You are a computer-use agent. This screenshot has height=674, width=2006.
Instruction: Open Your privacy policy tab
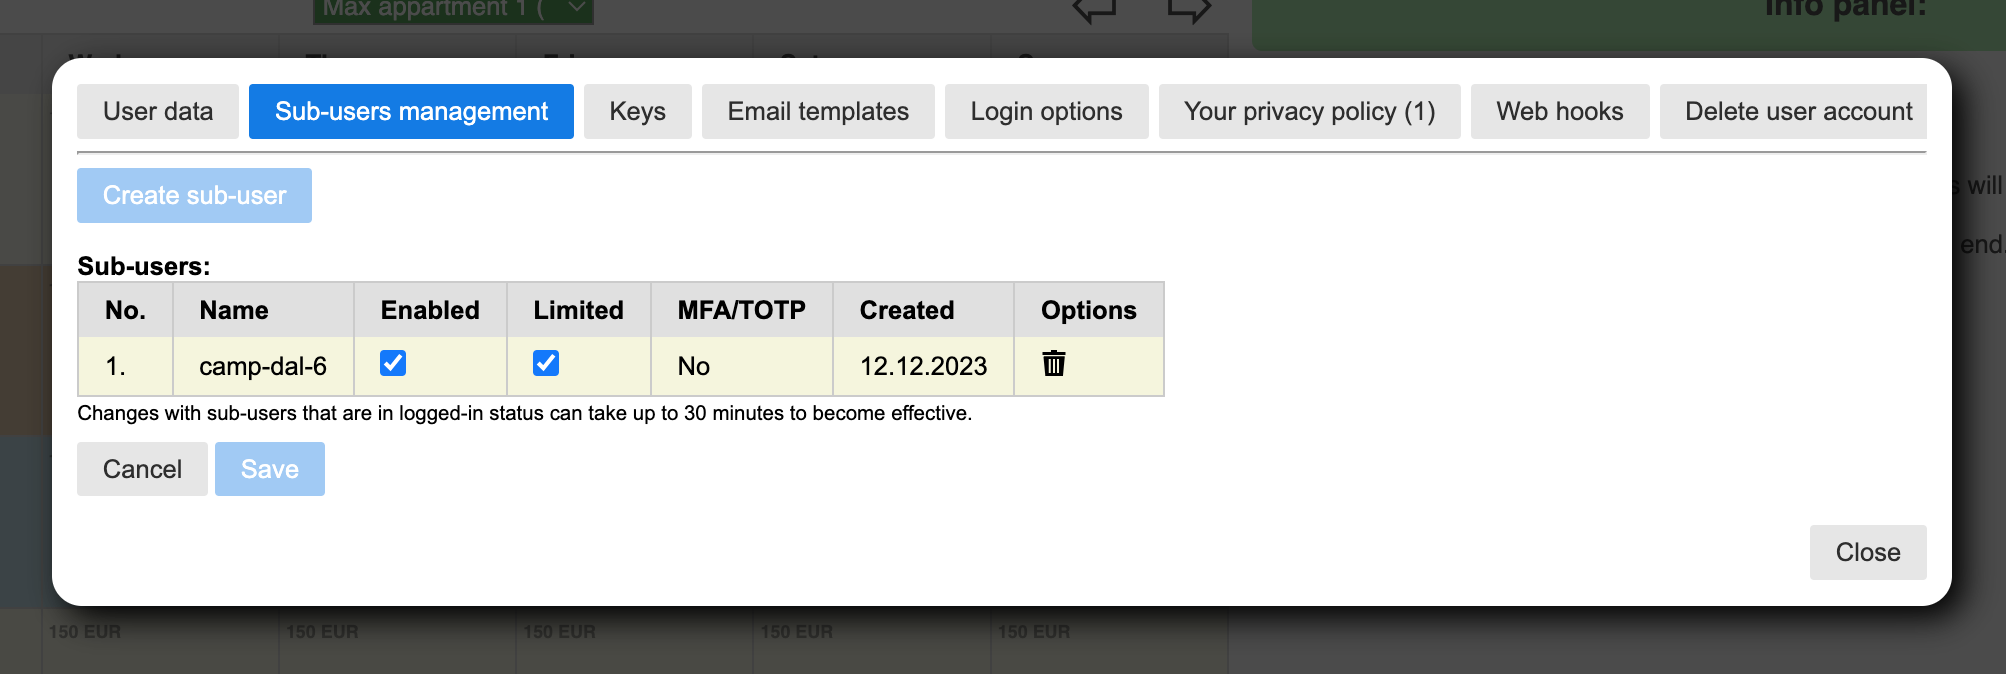click(x=1309, y=111)
